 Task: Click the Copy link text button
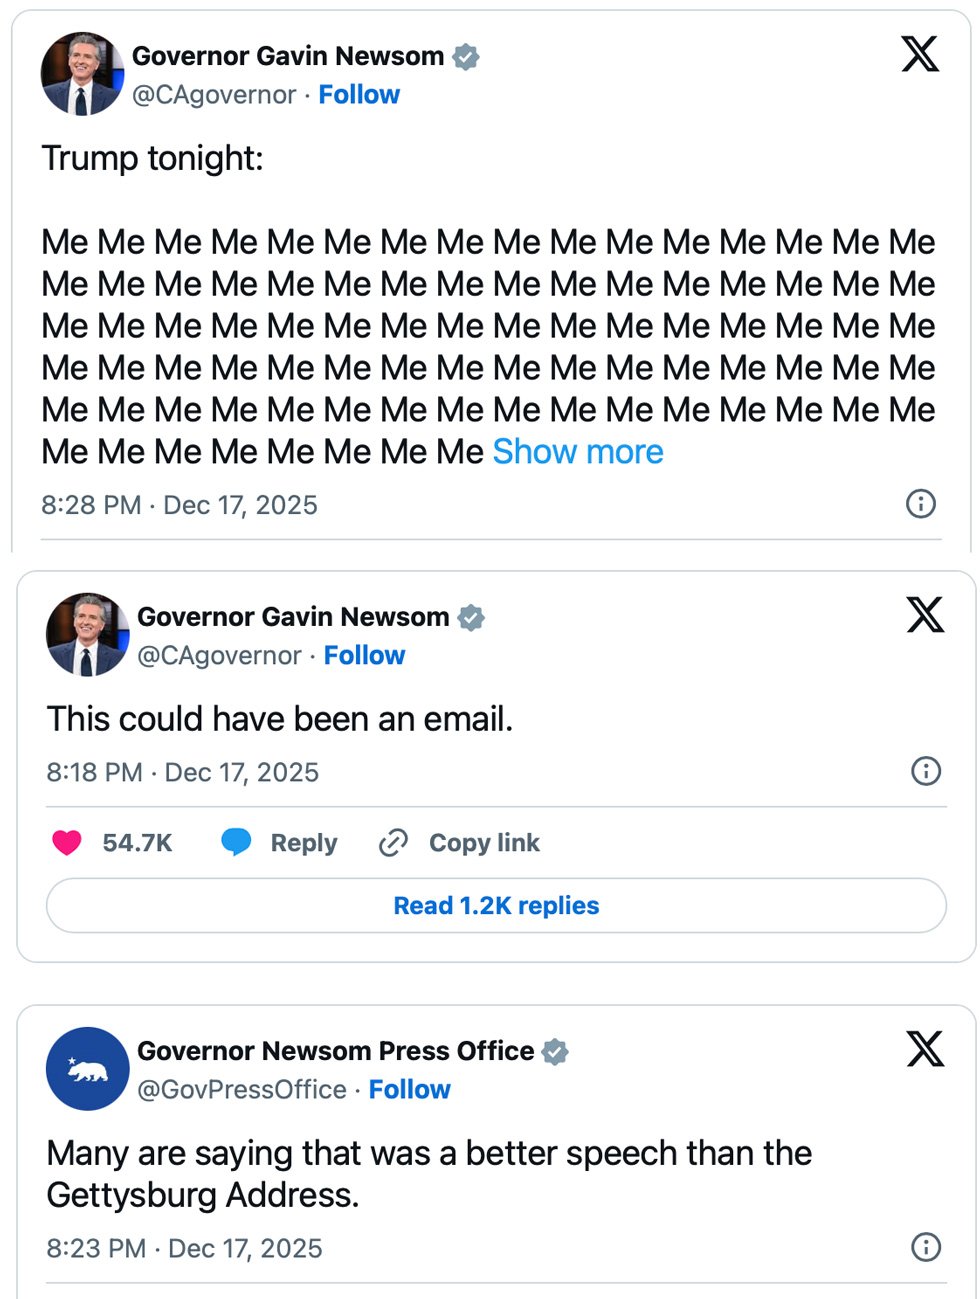(484, 843)
